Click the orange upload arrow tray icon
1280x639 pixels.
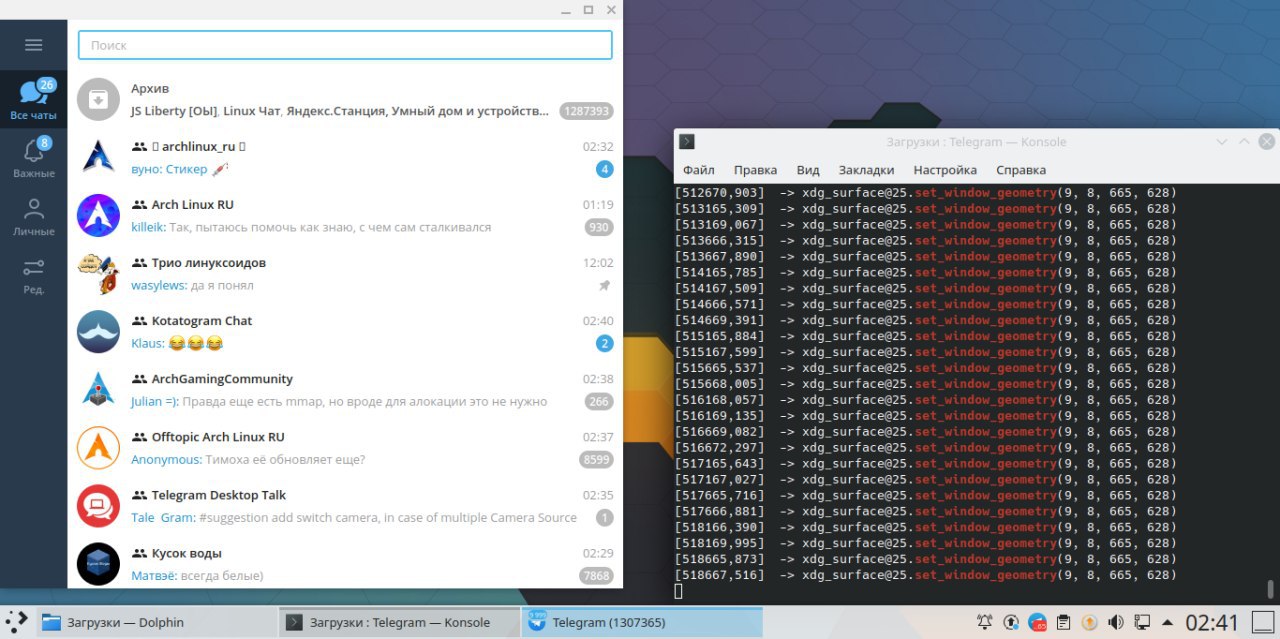point(1090,622)
